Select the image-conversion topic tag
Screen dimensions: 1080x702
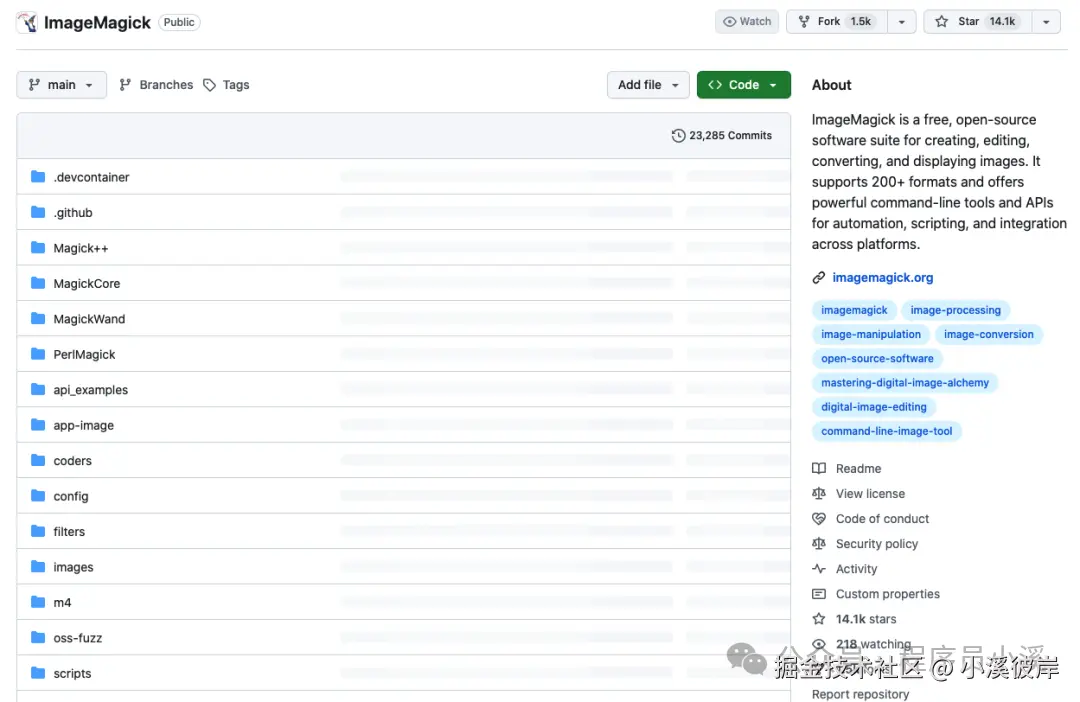click(988, 334)
